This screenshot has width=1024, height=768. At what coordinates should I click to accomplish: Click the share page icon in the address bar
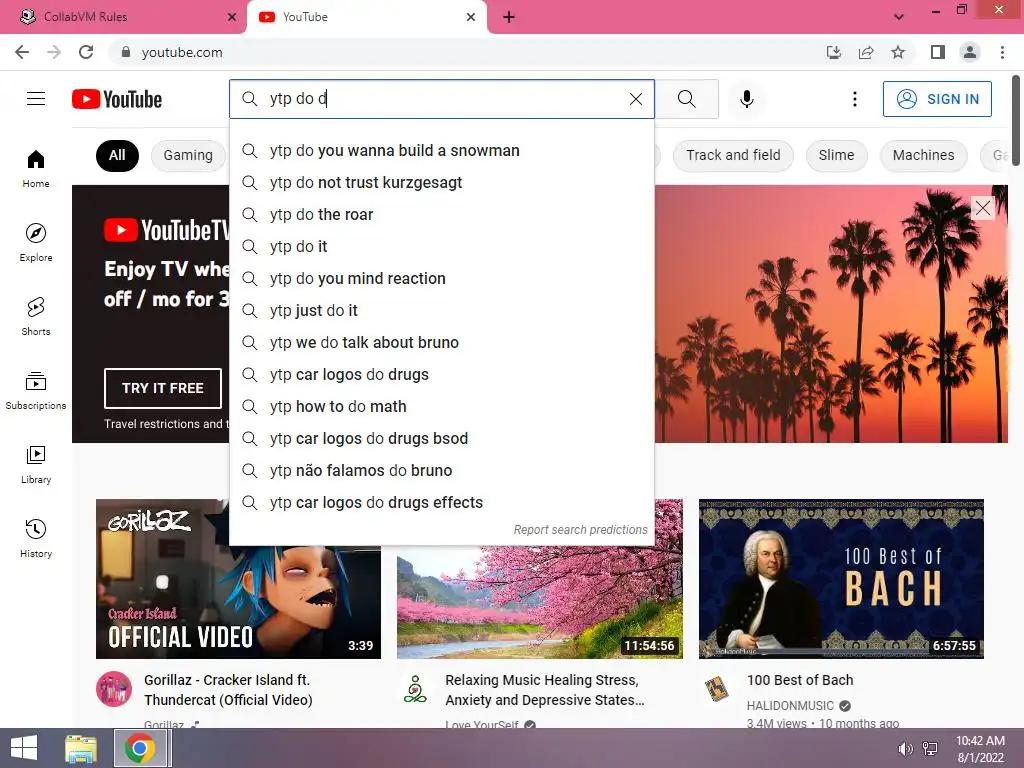866,52
